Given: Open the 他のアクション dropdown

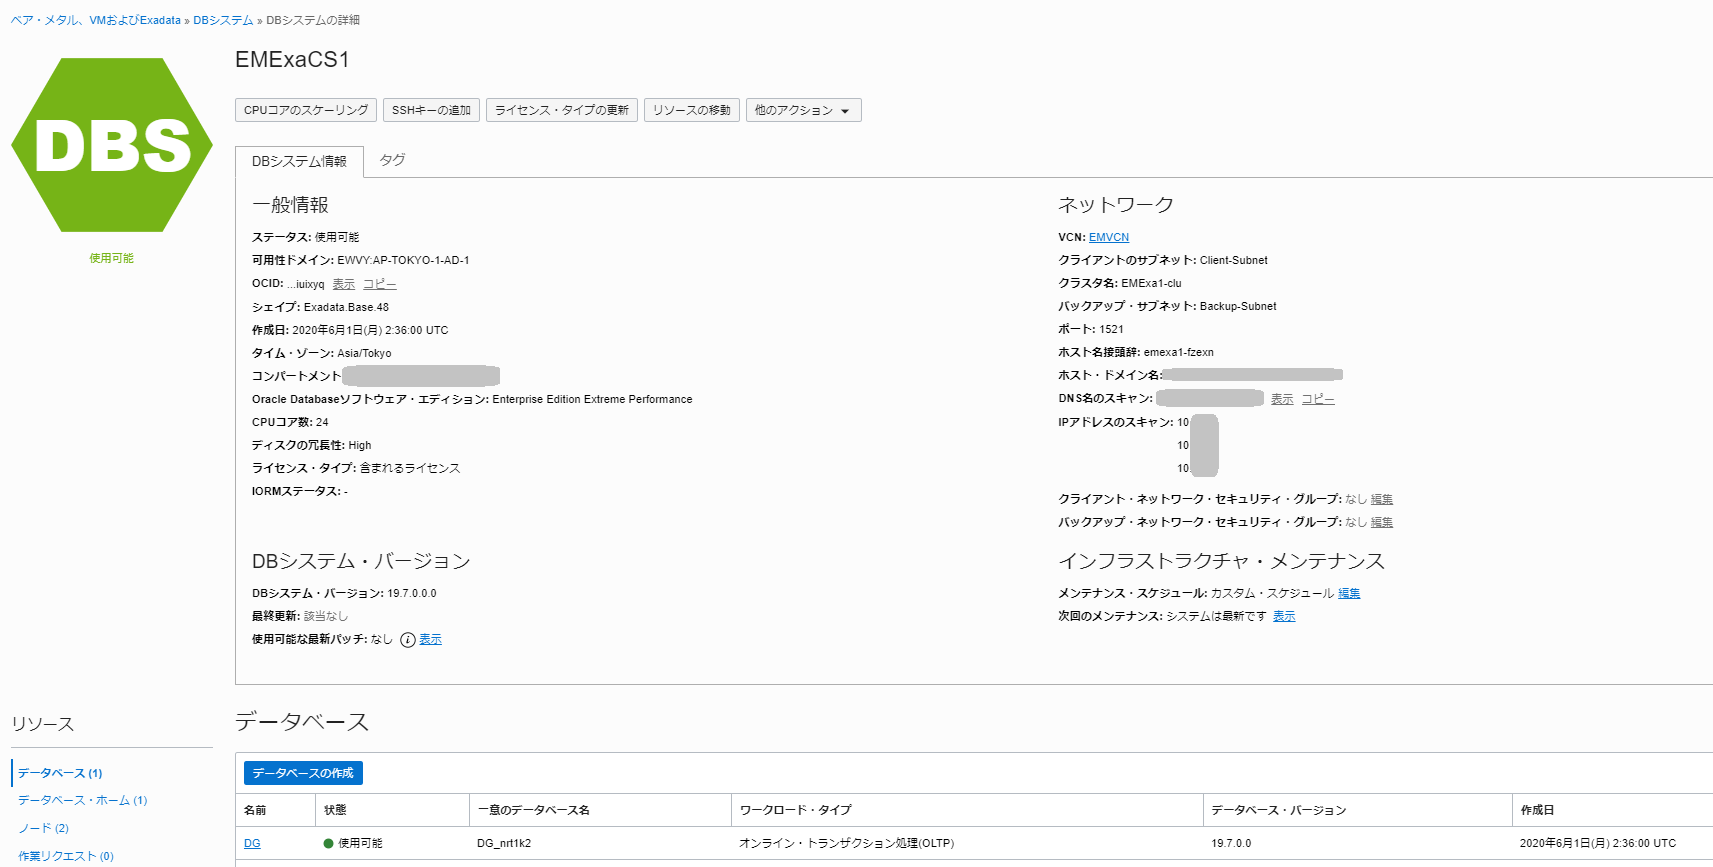Looking at the screenshot, I should [803, 110].
